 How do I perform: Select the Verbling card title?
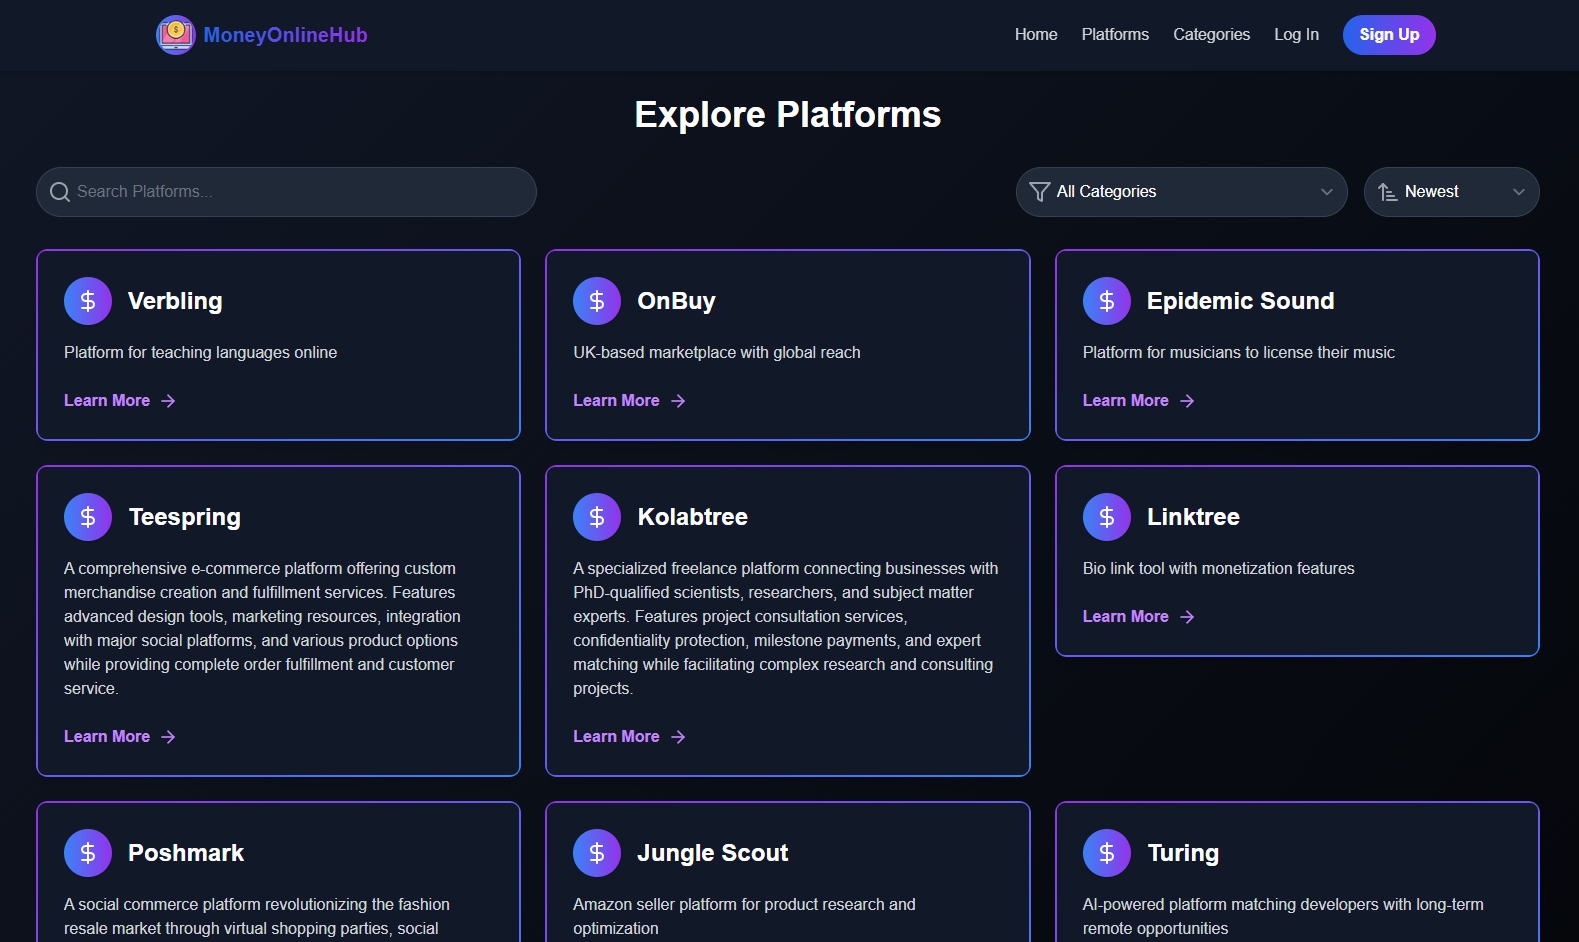coord(175,301)
